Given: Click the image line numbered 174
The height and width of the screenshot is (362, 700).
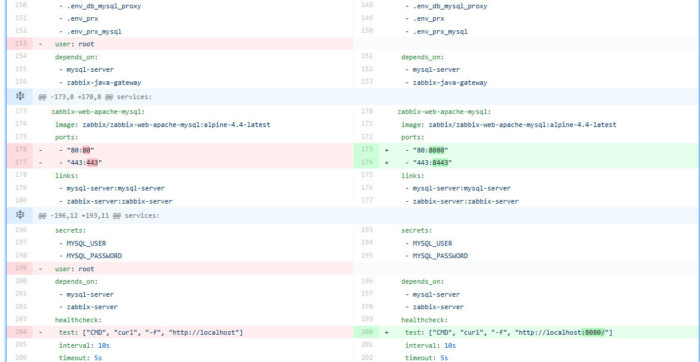Looking at the screenshot, I should [x=162, y=125].
